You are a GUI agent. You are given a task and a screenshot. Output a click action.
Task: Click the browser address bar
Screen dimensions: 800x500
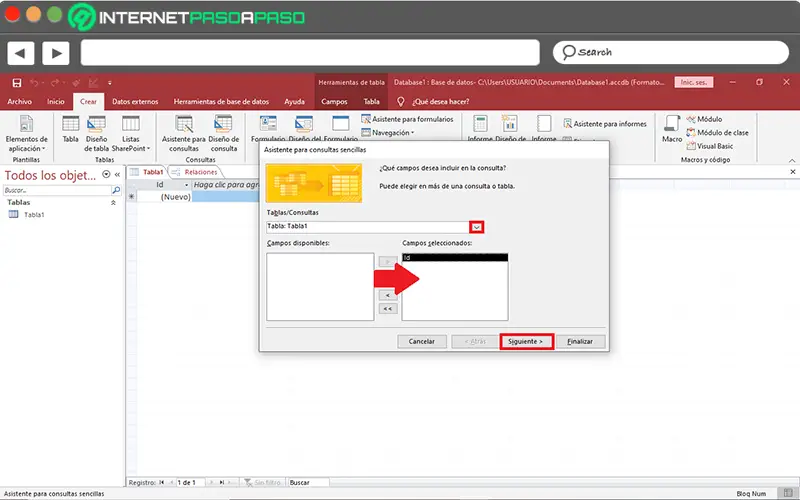pos(310,53)
